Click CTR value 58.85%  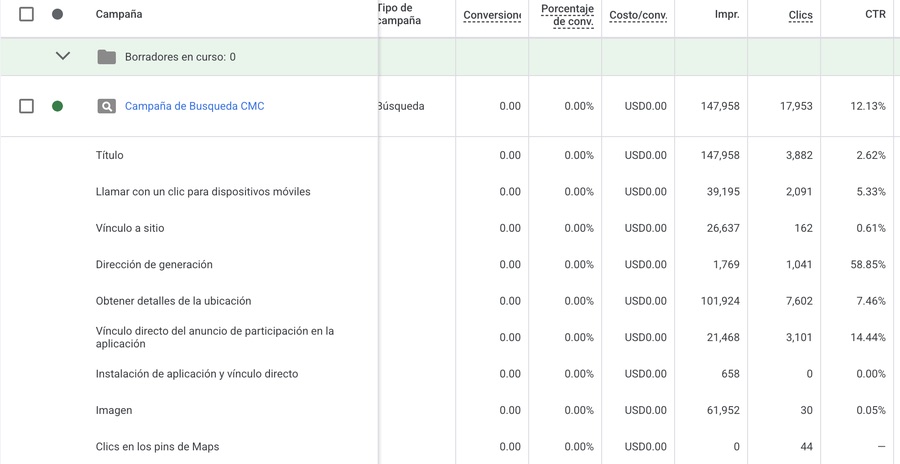click(868, 265)
